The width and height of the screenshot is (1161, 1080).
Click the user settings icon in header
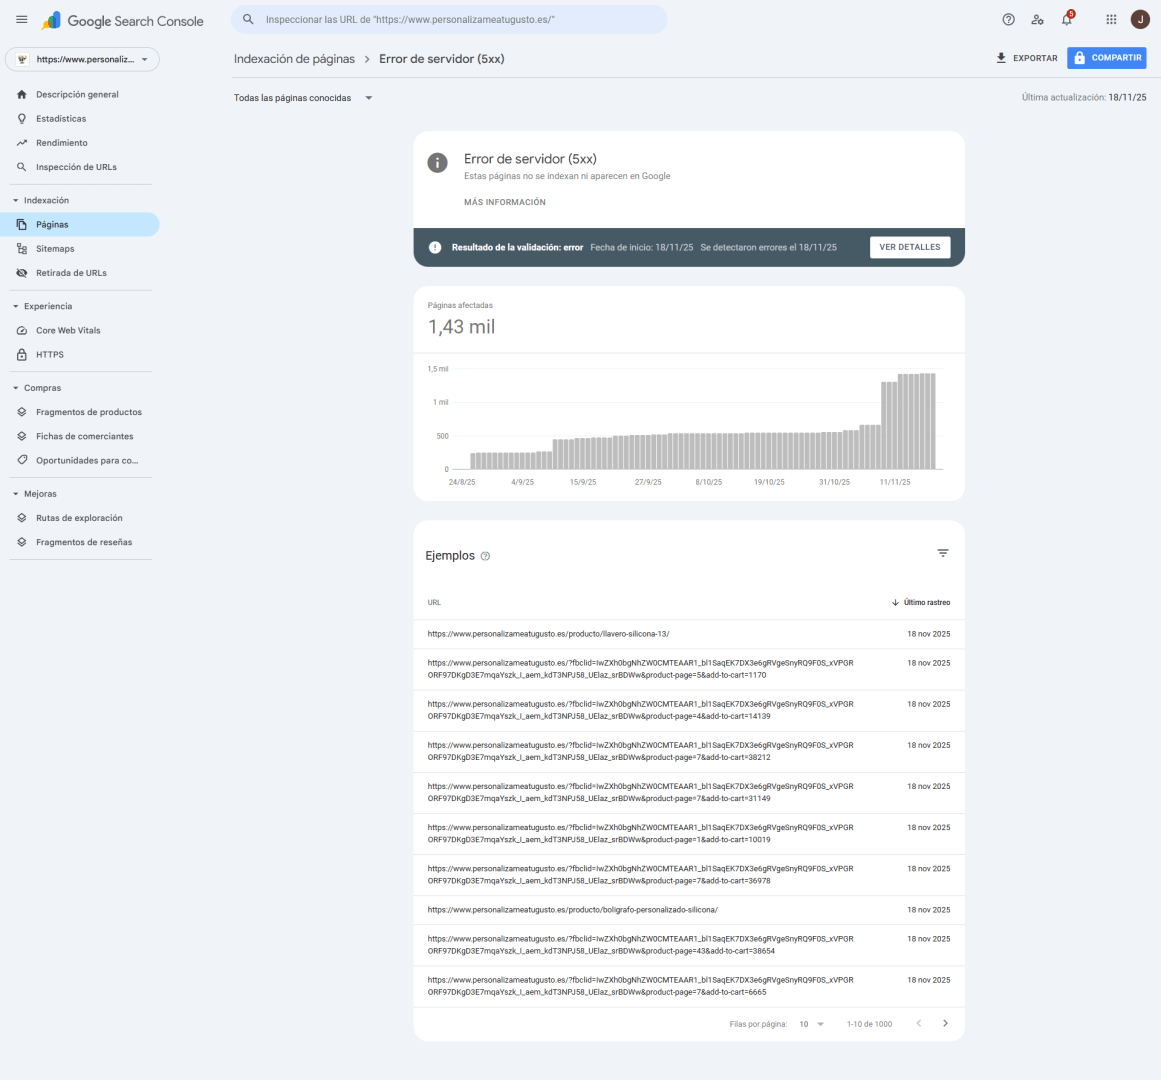pos(1037,20)
